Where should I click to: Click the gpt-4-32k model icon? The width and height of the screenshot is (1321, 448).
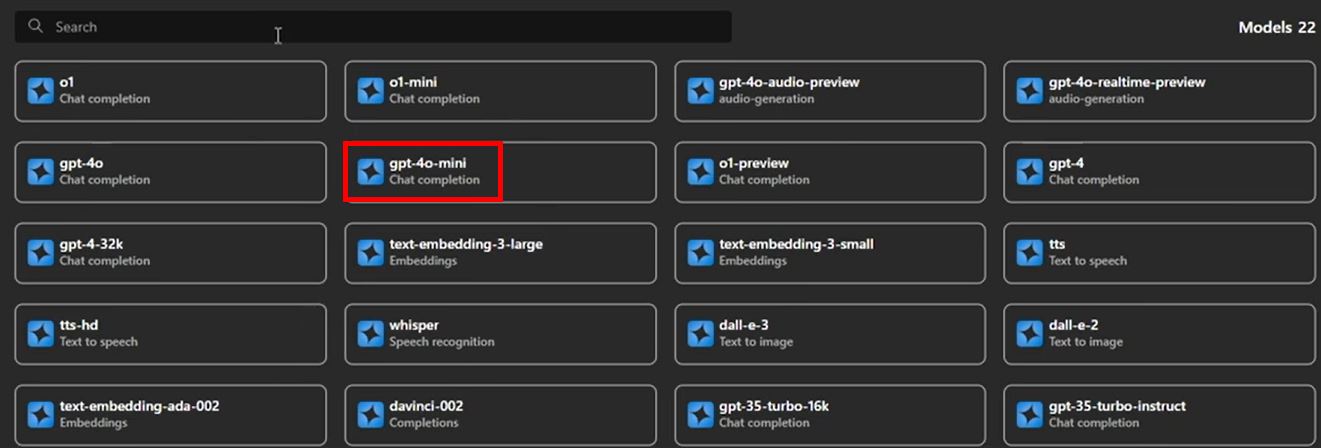click(x=40, y=253)
